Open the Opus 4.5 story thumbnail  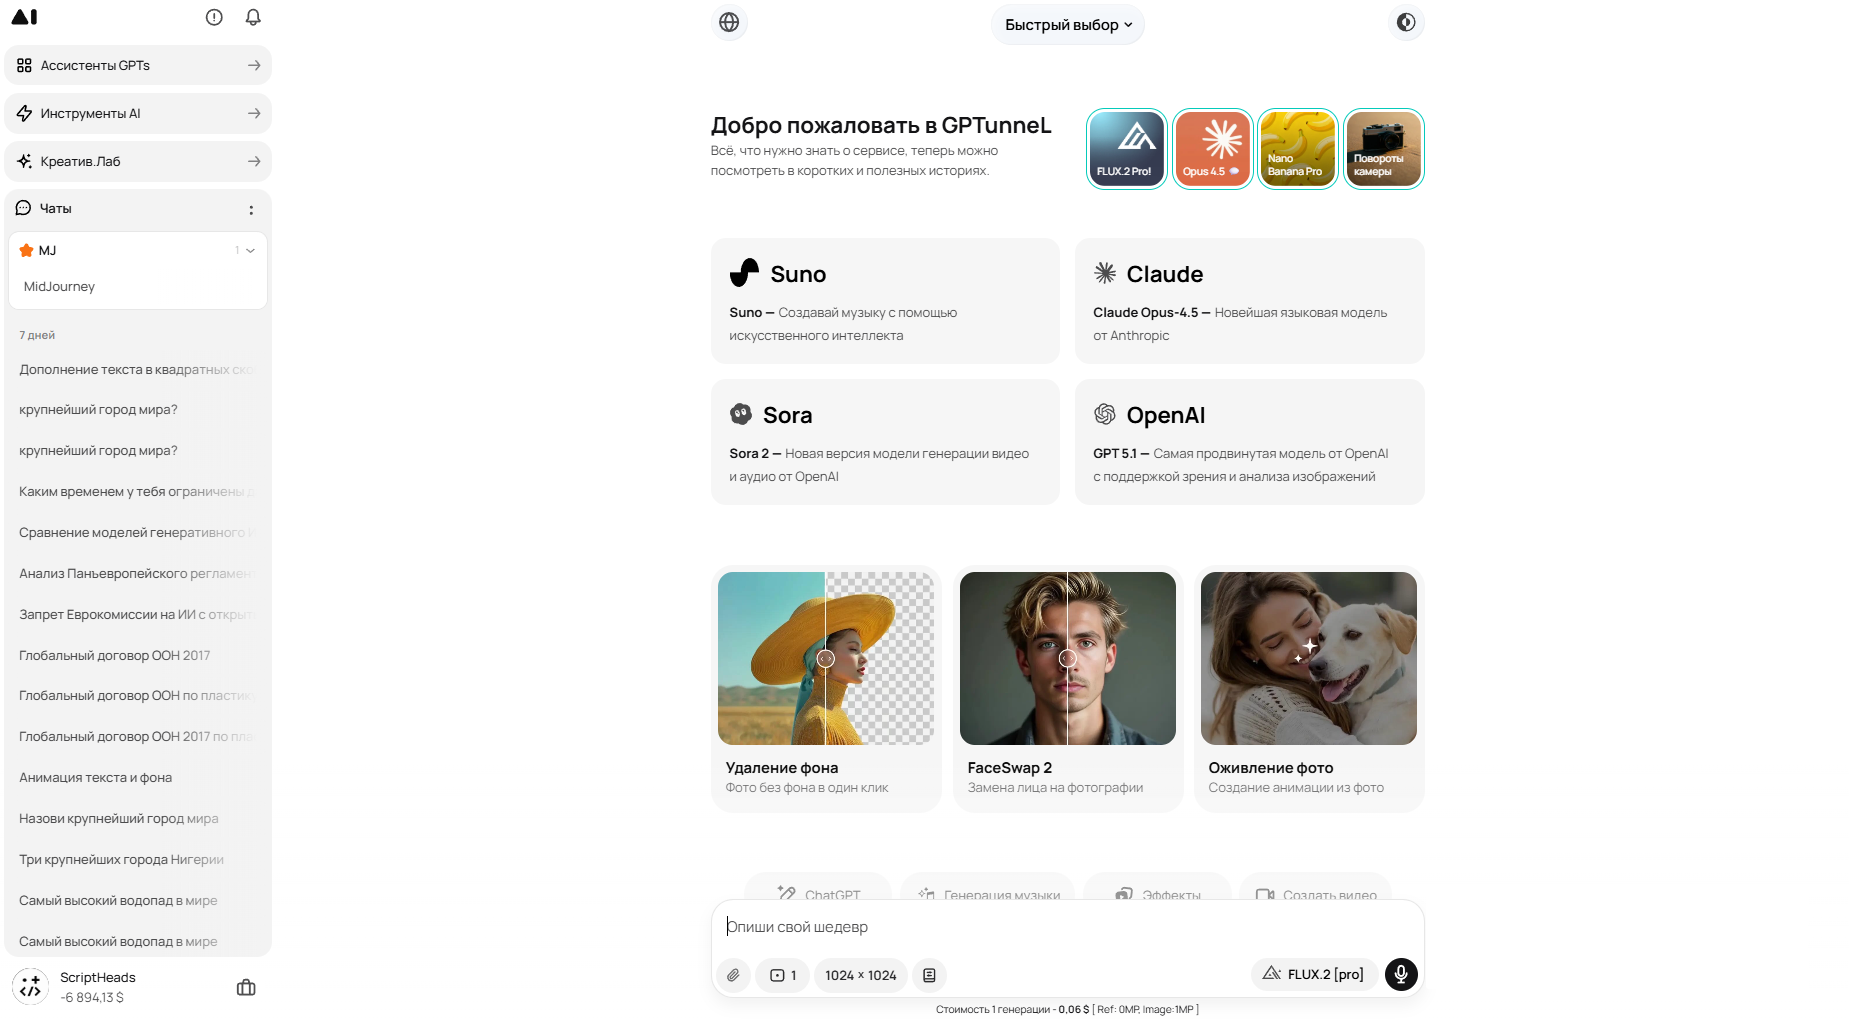coord(1212,148)
